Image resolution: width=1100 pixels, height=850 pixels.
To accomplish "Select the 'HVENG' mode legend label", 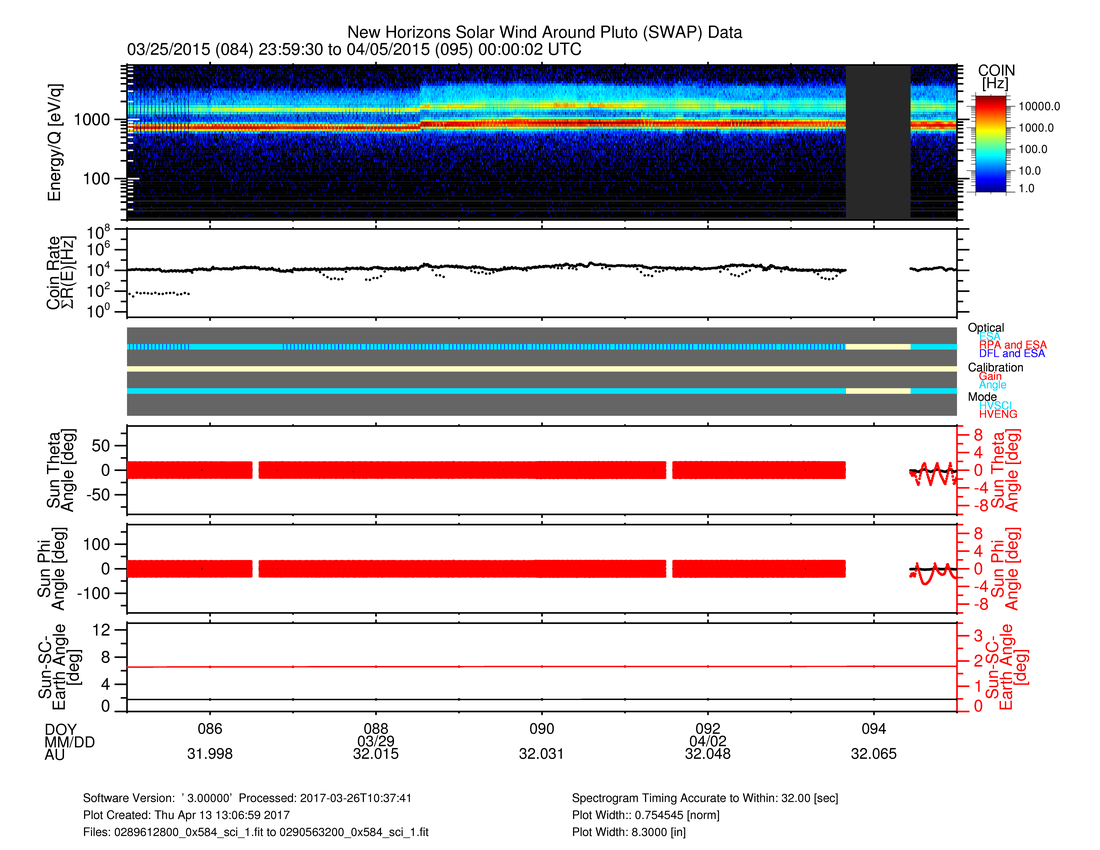I will (x=998, y=414).
